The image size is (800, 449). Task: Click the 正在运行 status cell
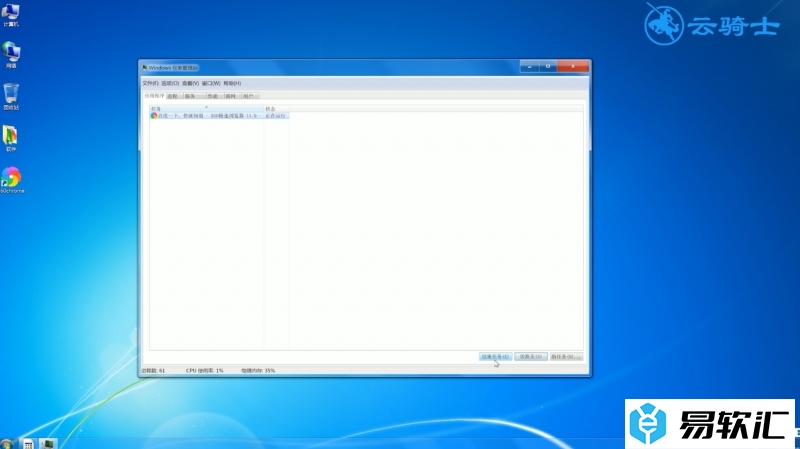276,116
